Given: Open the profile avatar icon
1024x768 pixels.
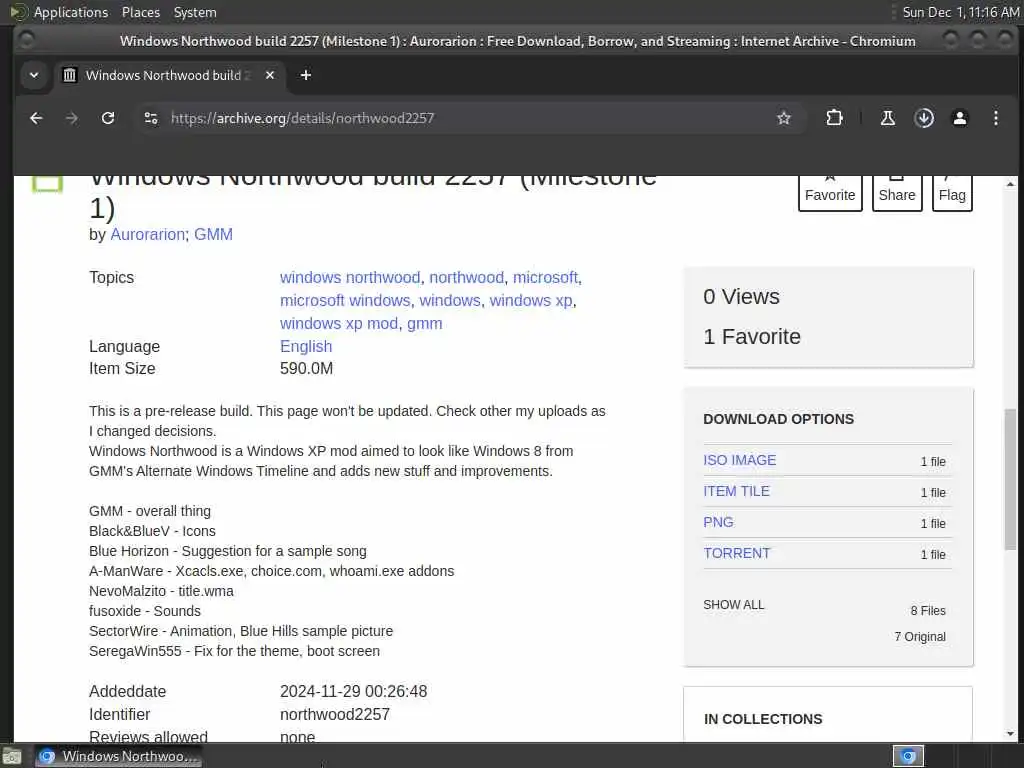Looking at the screenshot, I should [x=959, y=118].
